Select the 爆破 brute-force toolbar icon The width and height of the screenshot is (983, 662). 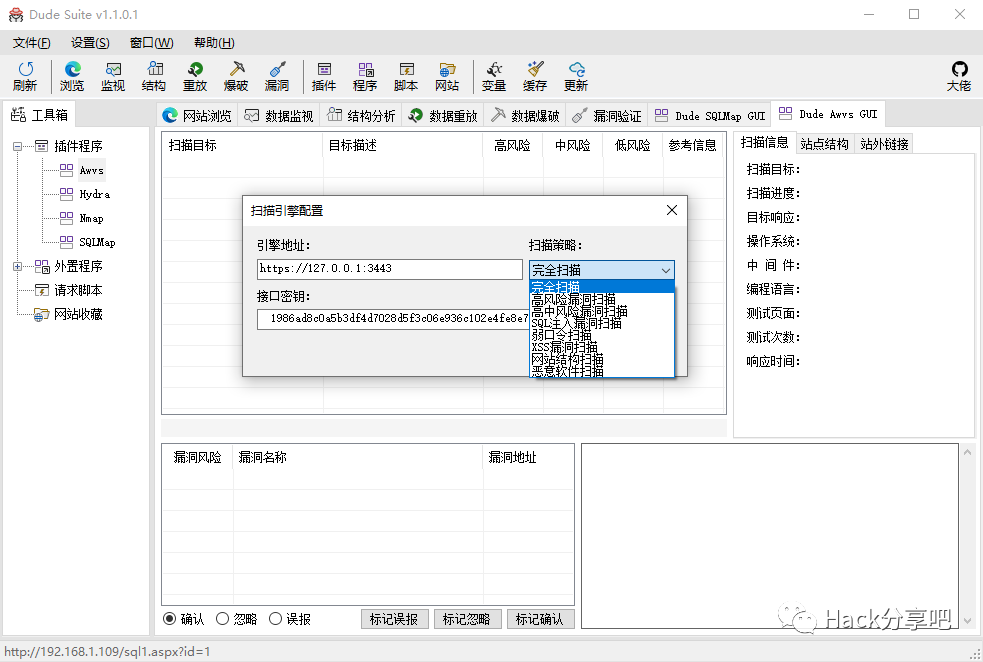pyautogui.click(x=236, y=76)
